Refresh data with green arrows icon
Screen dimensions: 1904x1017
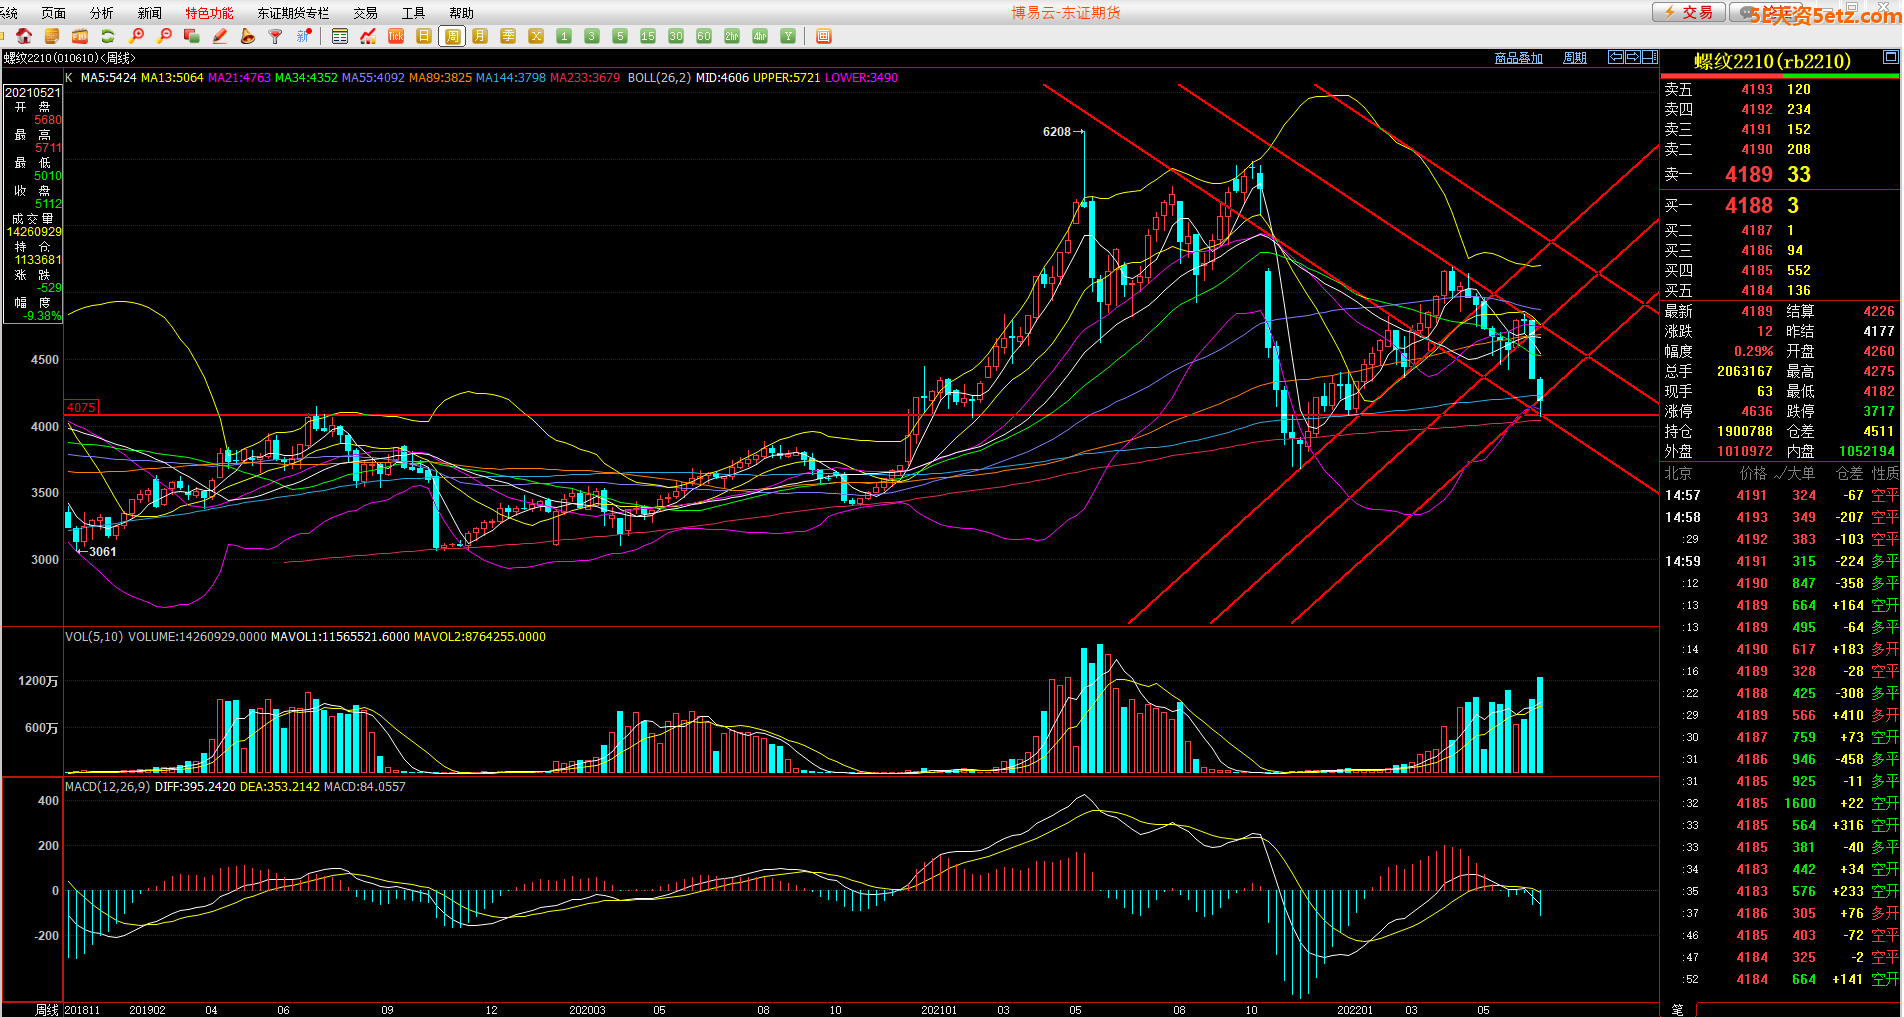[x=108, y=36]
